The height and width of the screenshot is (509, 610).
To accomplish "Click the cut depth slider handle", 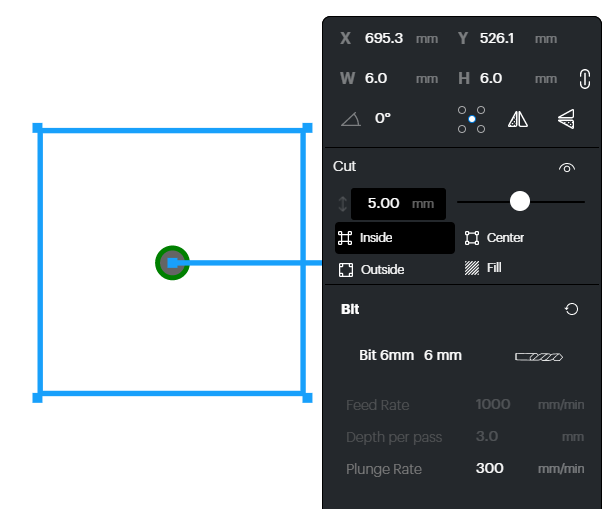I will tap(519, 202).
